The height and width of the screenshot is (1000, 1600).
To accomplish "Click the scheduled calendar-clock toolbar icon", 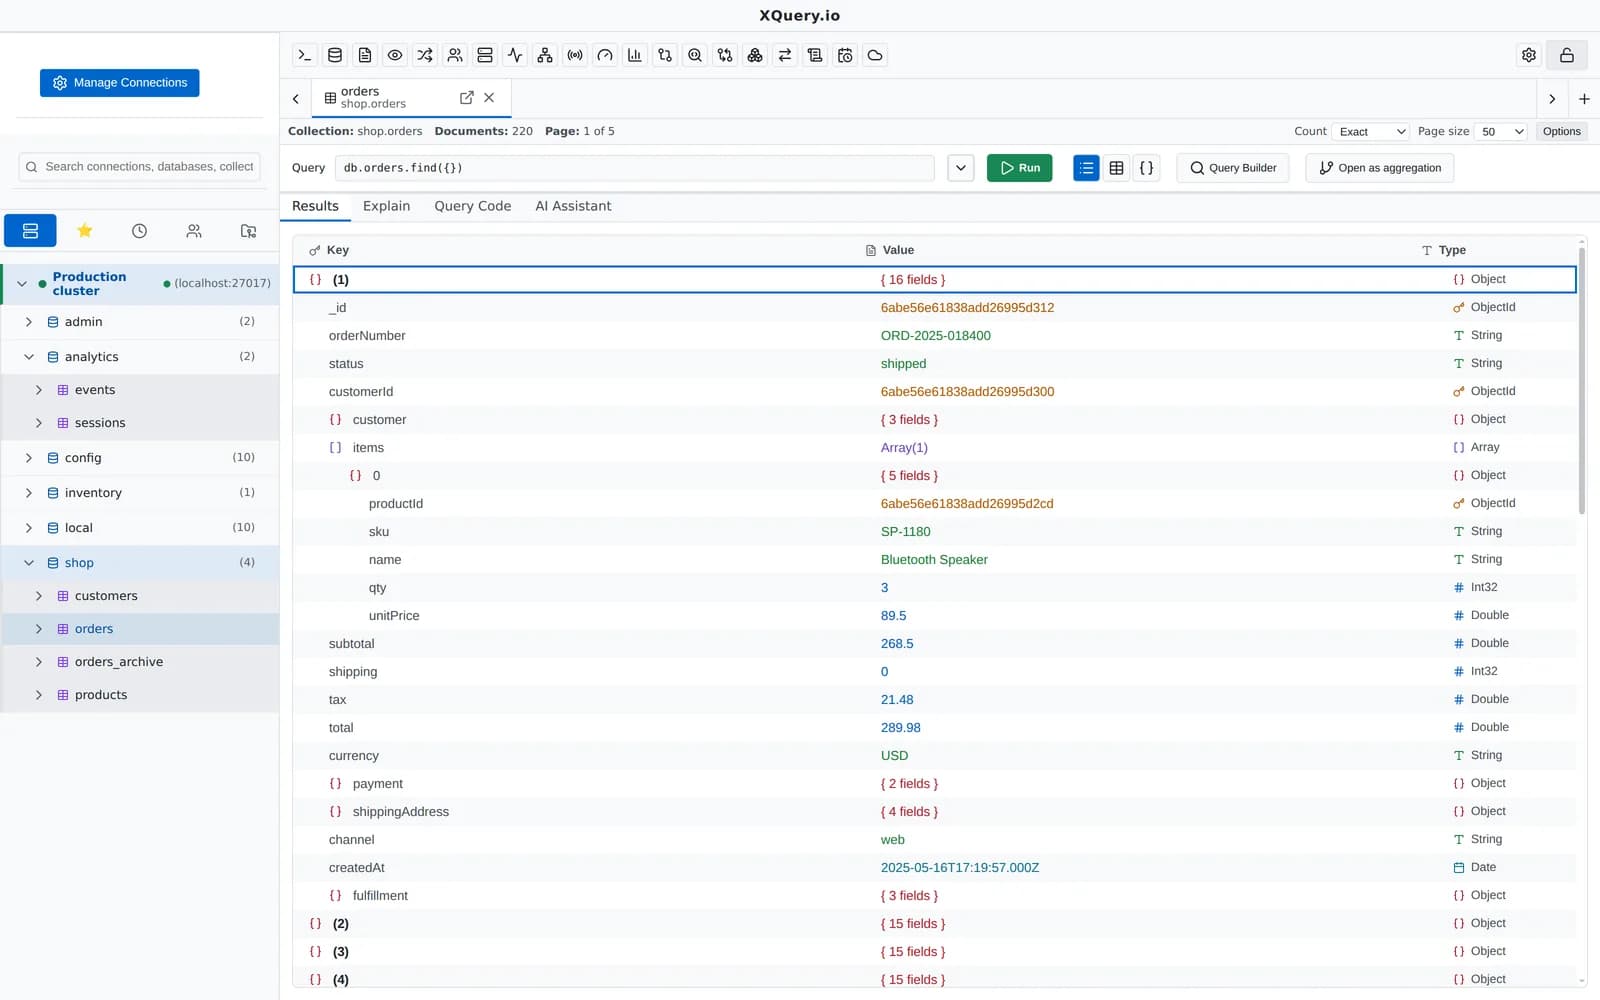I will (845, 55).
